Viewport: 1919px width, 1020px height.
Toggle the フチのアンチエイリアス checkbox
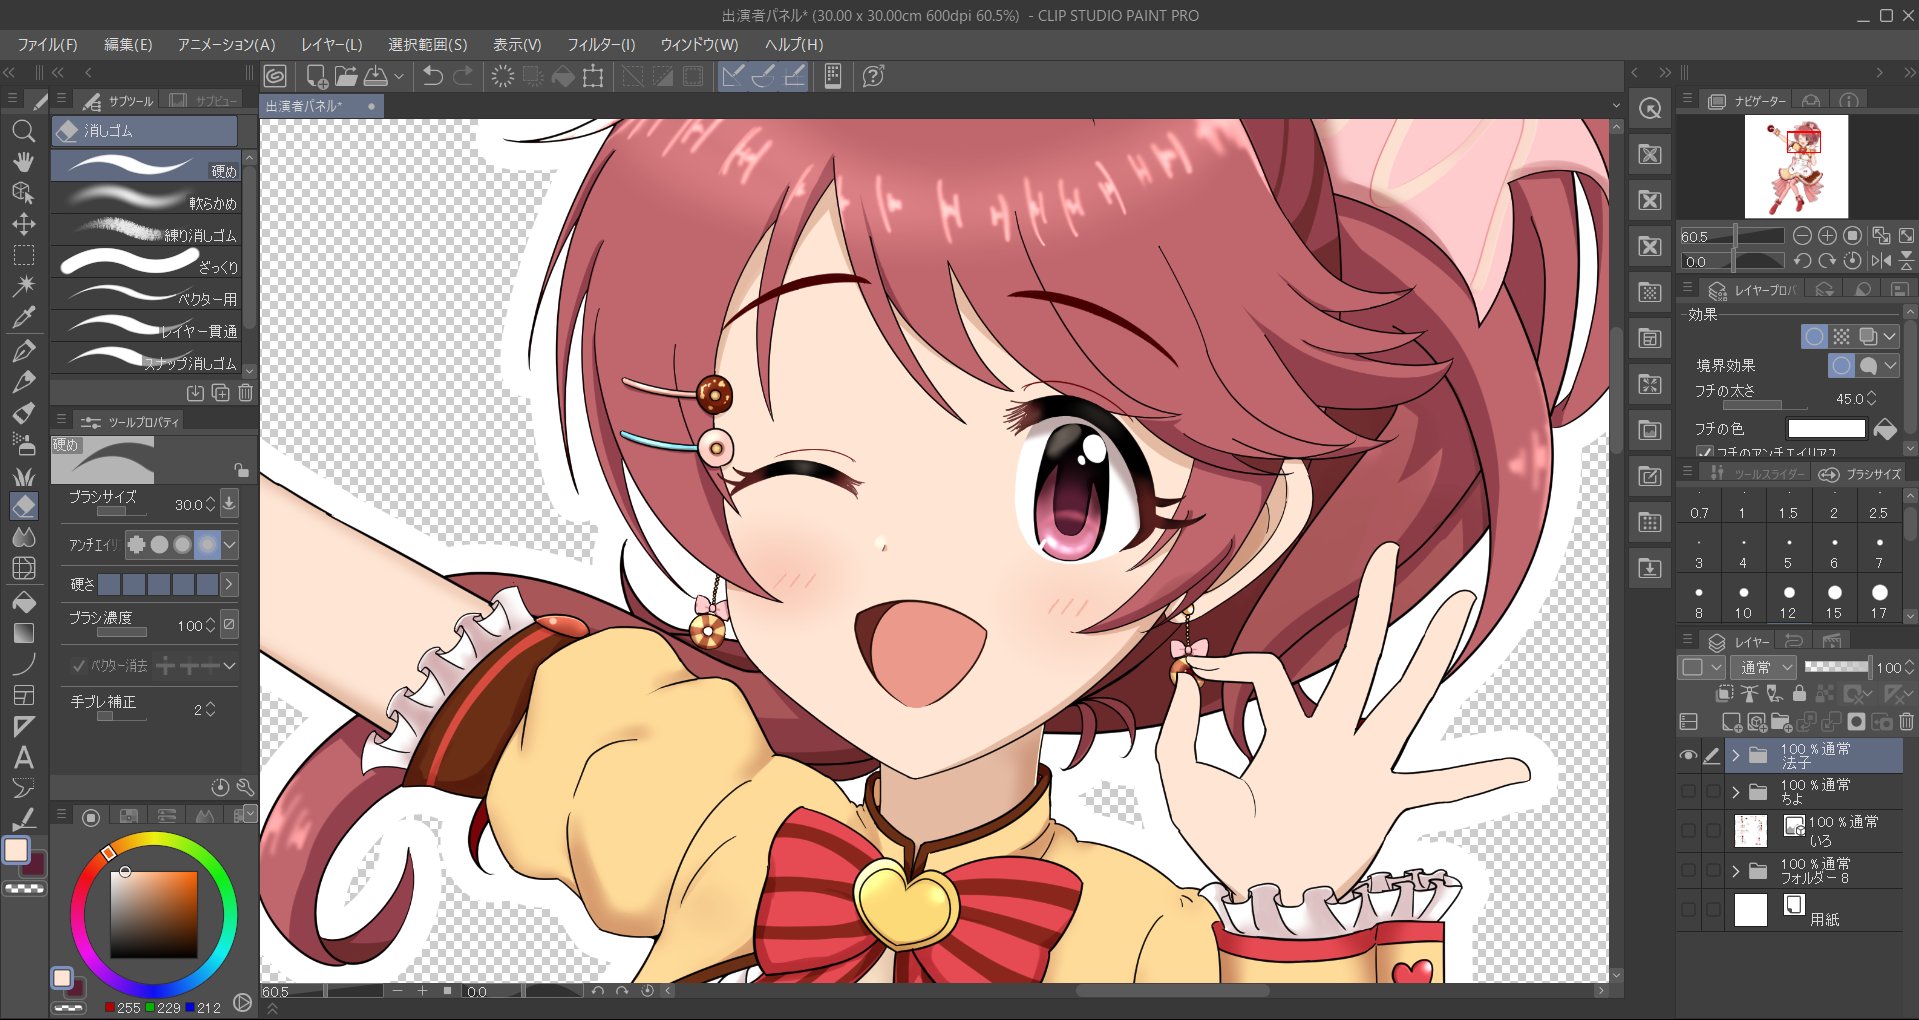click(x=1705, y=453)
